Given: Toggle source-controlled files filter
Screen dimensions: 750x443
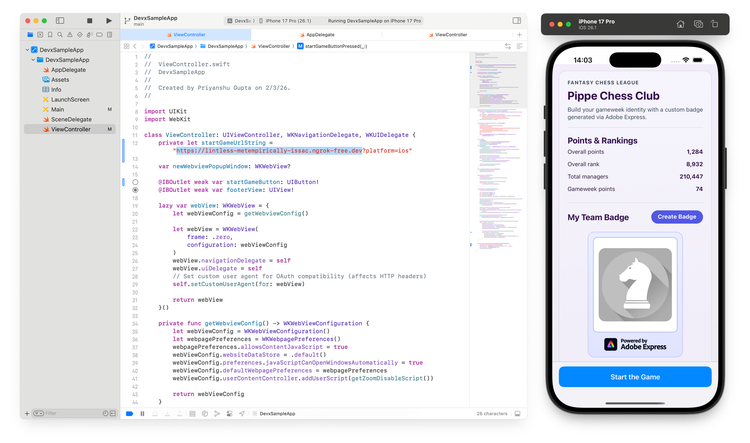Looking at the screenshot, I should coord(113,413).
